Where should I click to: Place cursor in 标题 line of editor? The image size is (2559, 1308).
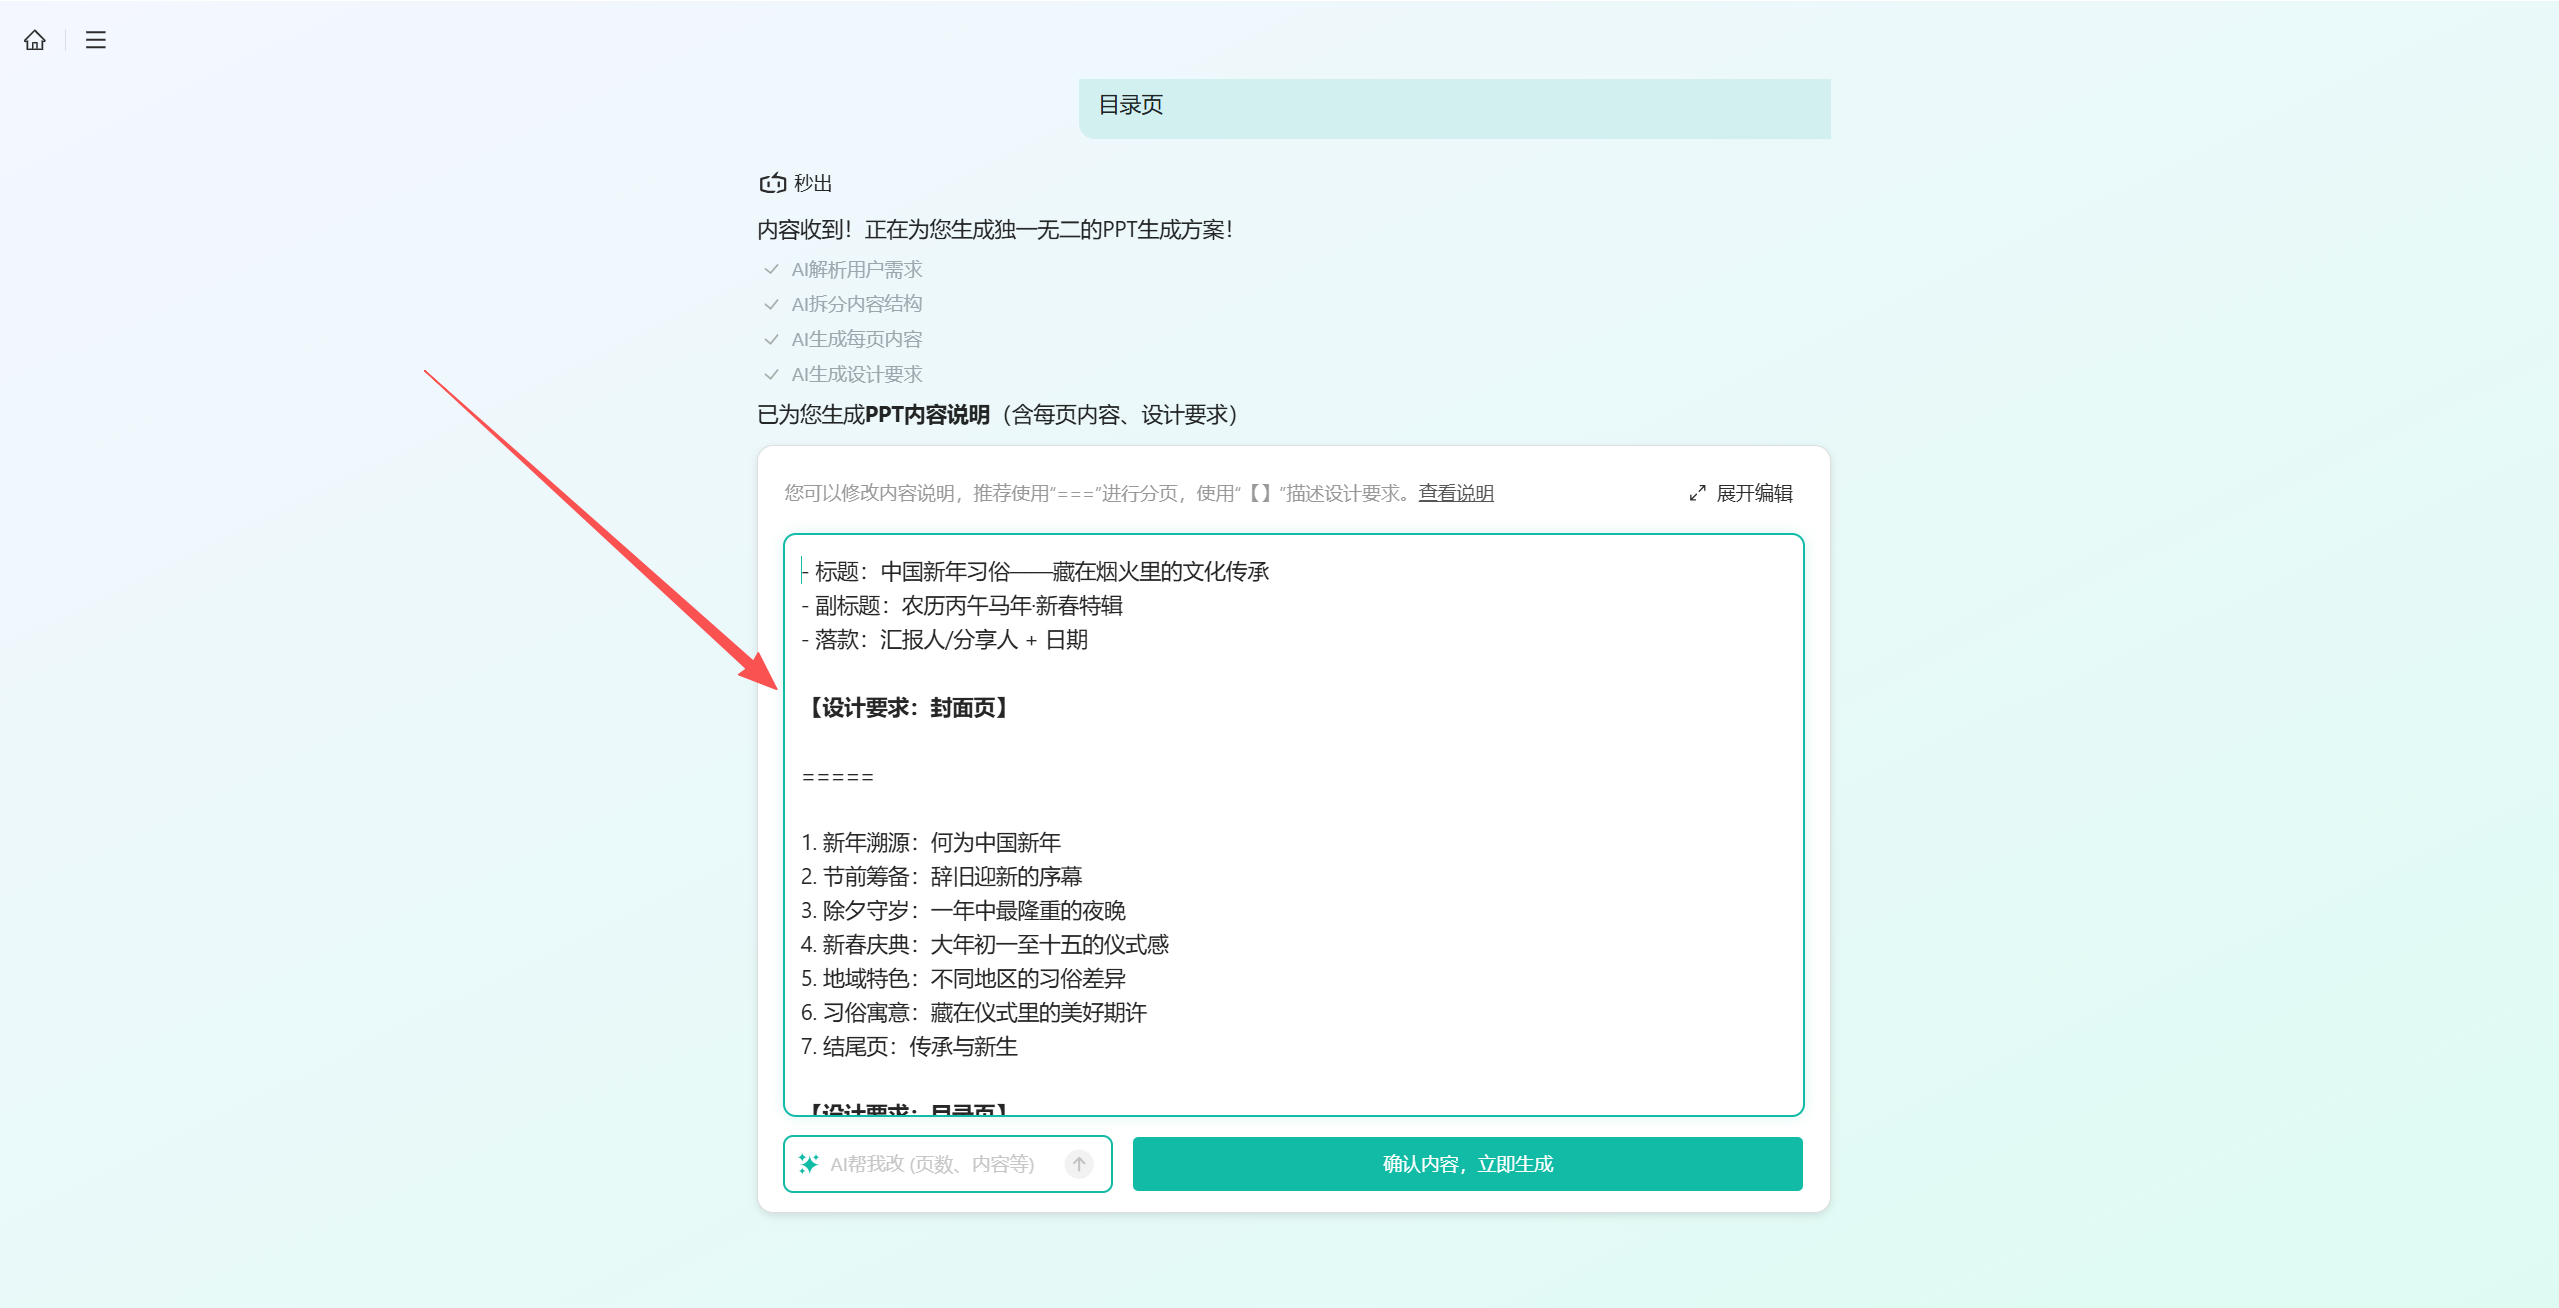pyautogui.click(x=1040, y=572)
